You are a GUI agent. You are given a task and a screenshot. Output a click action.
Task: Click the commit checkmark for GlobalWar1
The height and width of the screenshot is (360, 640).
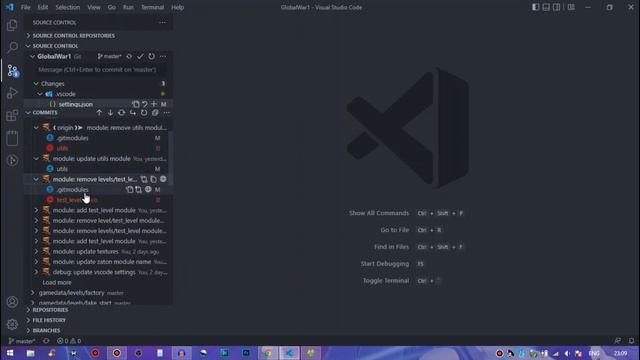coord(140,56)
